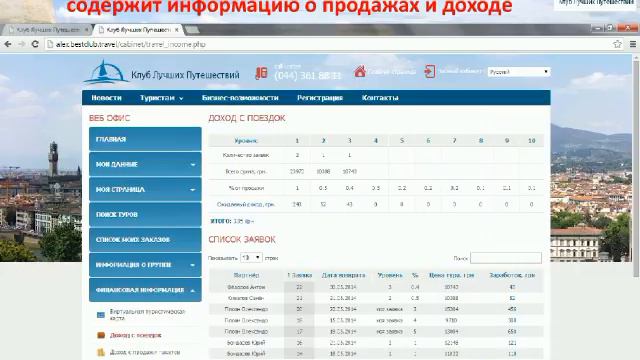Click the ДОХОД С ПОЕЗДОК heading
This screenshot has height=360, width=640.
[x=247, y=118]
